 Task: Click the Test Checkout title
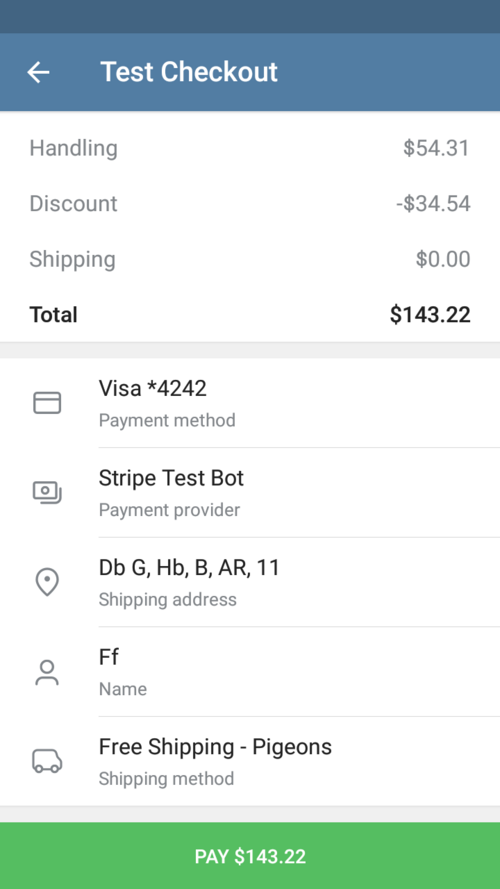point(189,72)
